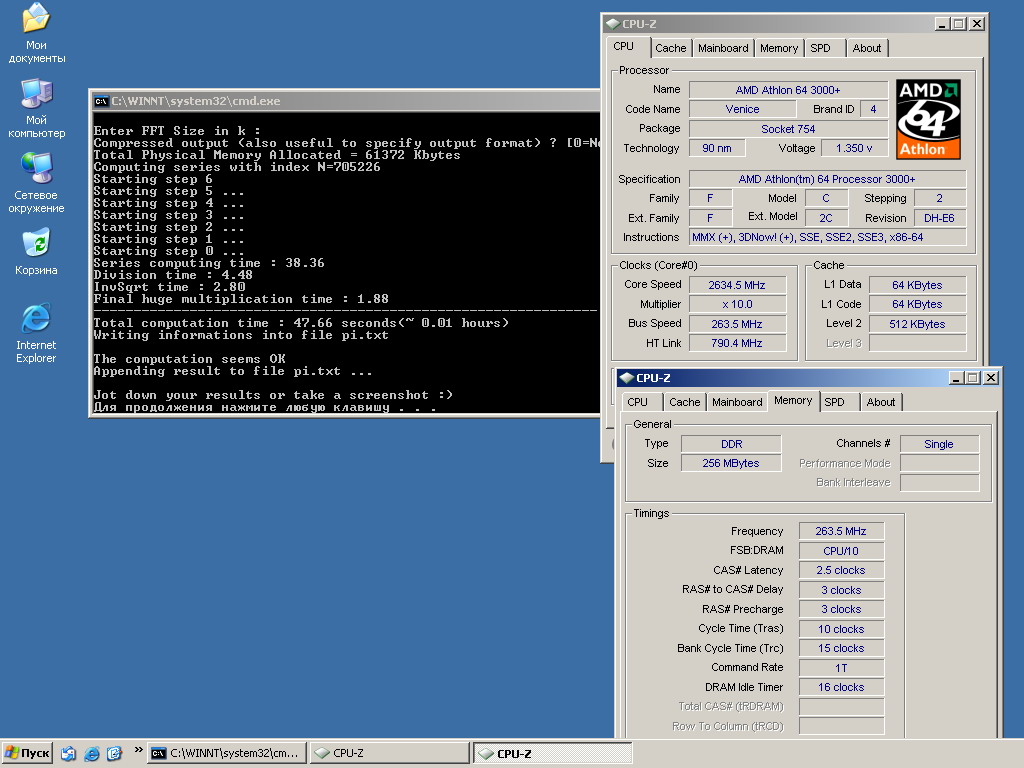Screen dimensions: 1024x768
Task: Switch to Mainboard tab in front CPU-Z window
Action: (x=737, y=402)
